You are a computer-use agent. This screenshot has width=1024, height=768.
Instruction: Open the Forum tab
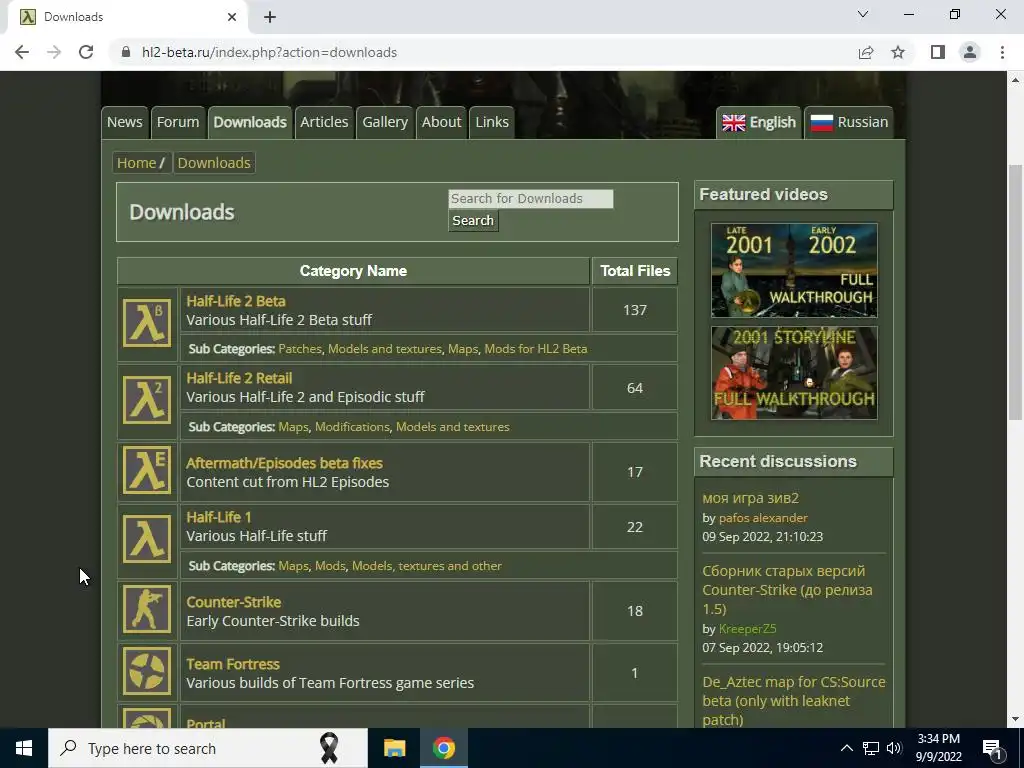pos(178,123)
